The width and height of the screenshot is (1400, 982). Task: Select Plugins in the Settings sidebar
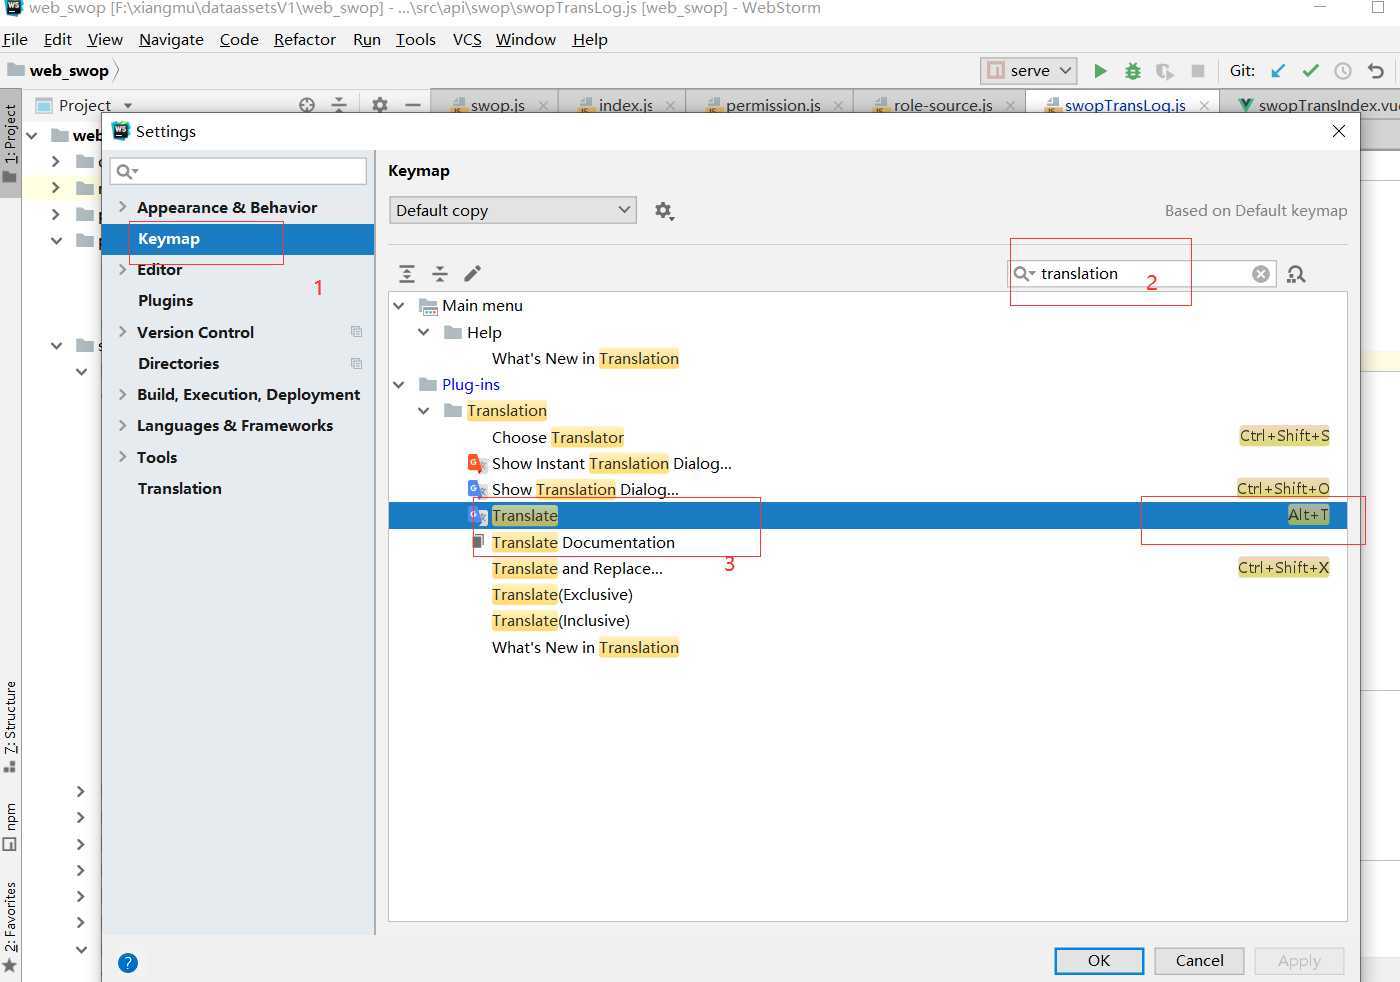tap(165, 301)
